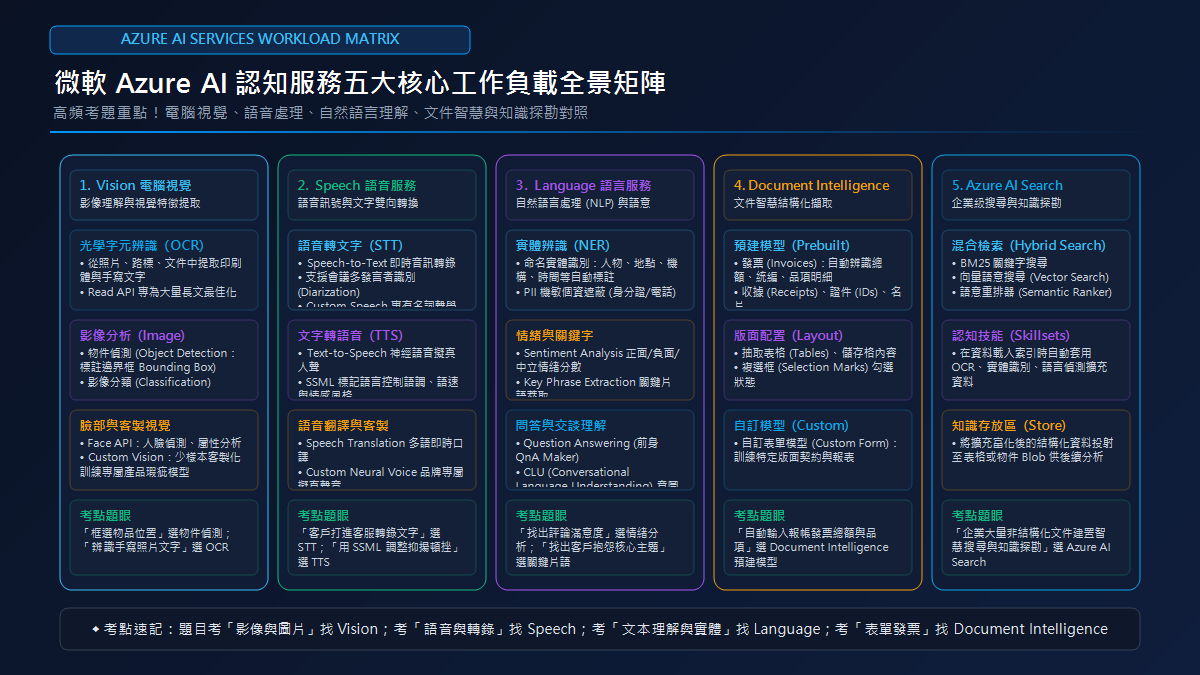The image size is (1200, 675).
Task: Click the 在資料載入索引時自動套用 bullet
Action: tap(1030, 368)
